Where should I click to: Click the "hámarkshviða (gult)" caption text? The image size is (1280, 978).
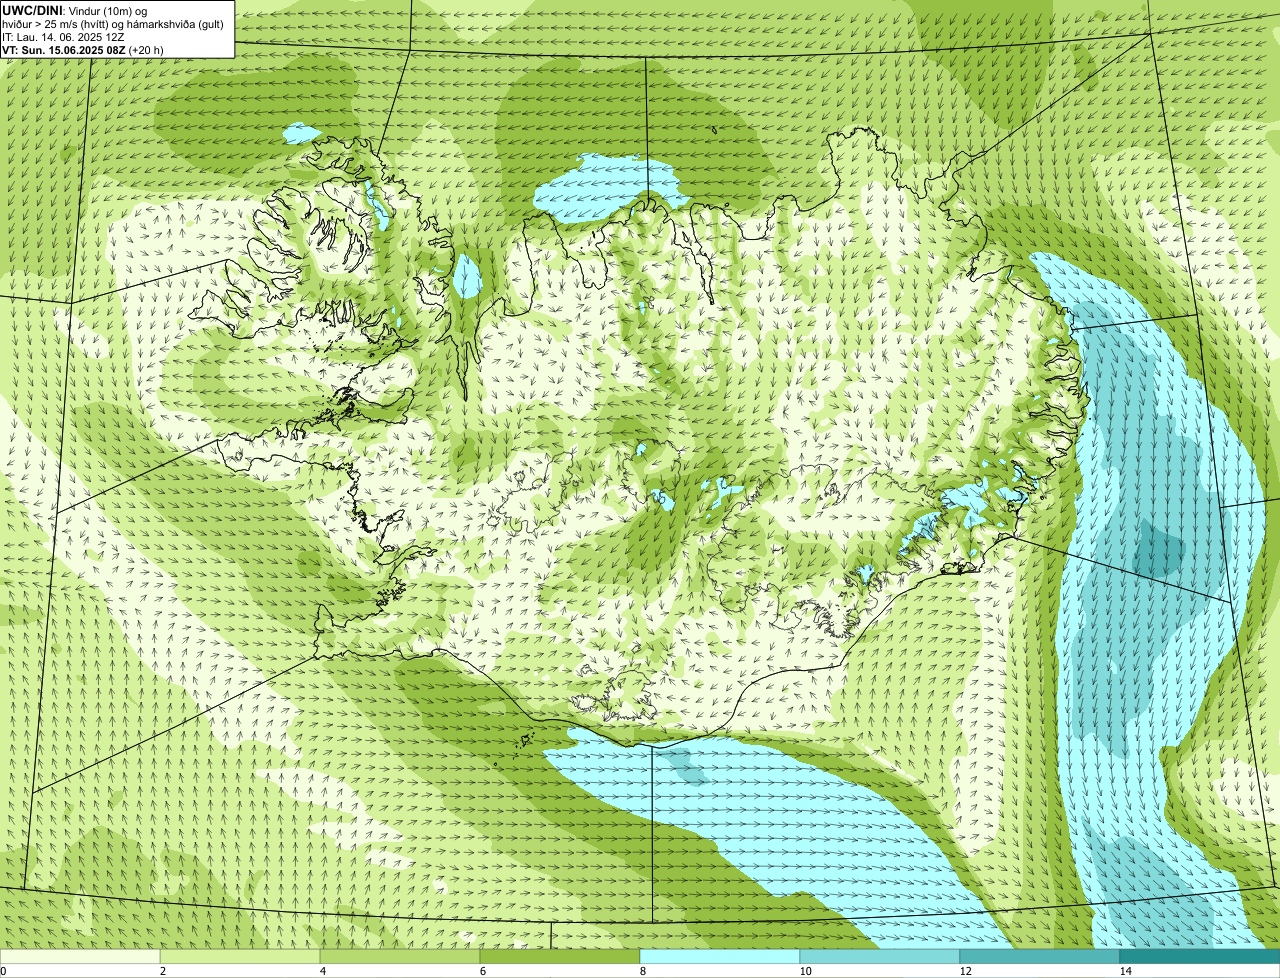click(x=173, y=24)
